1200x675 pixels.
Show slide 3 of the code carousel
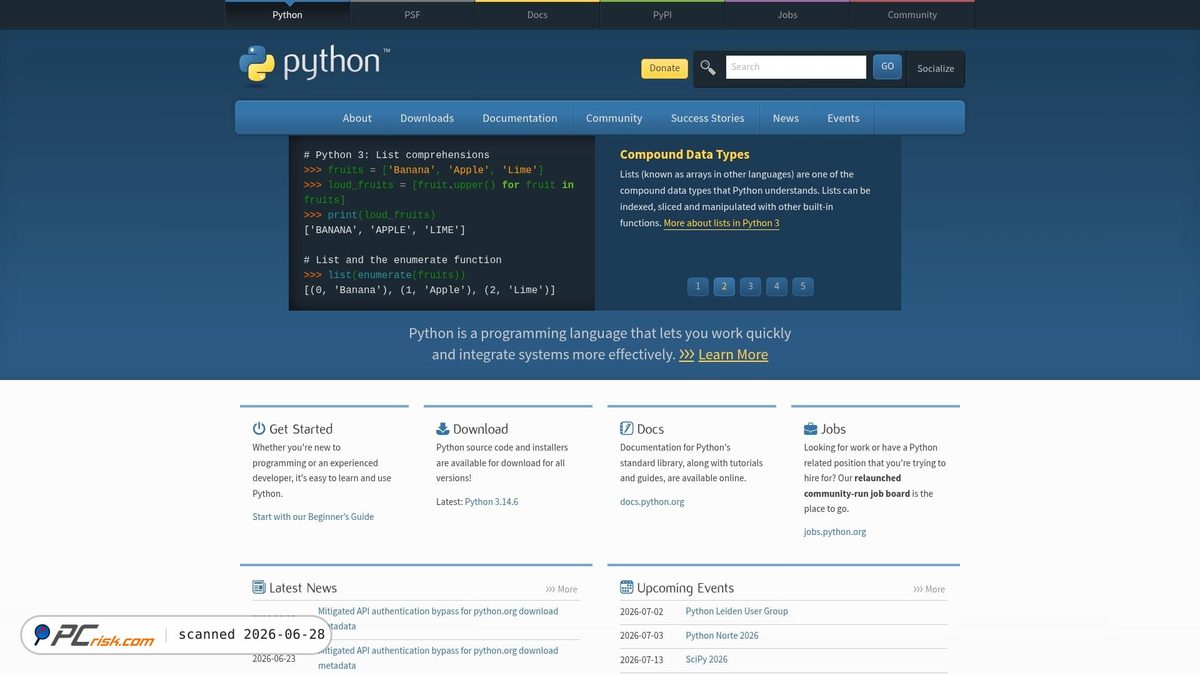(x=750, y=286)
